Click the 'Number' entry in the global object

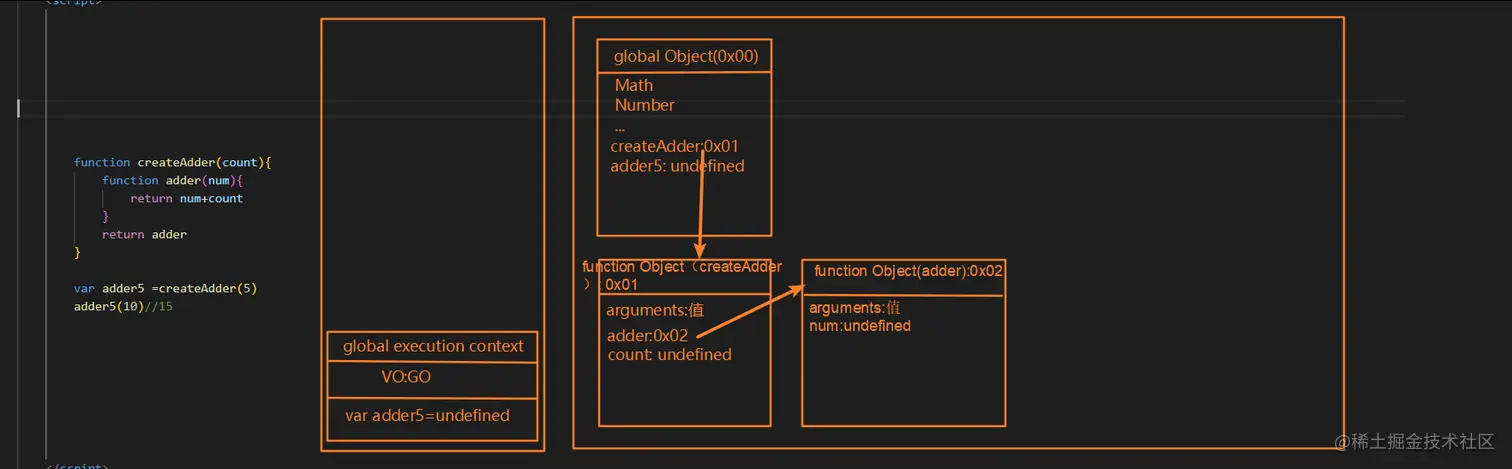point(645,105)
